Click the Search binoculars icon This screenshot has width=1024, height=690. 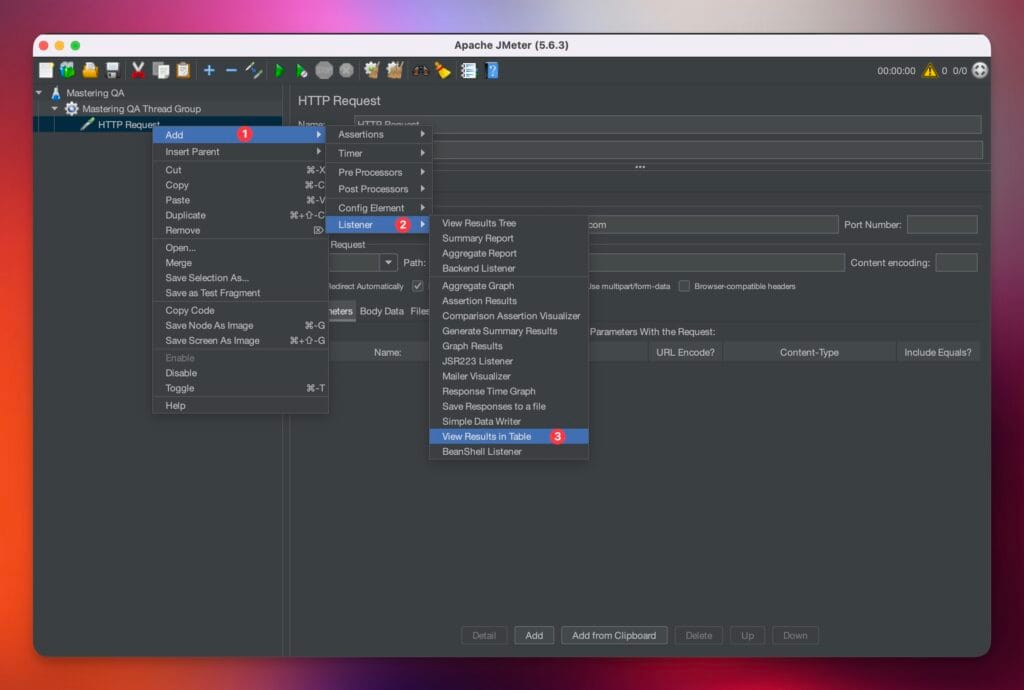pyautogui.click(x=420, y=71)
